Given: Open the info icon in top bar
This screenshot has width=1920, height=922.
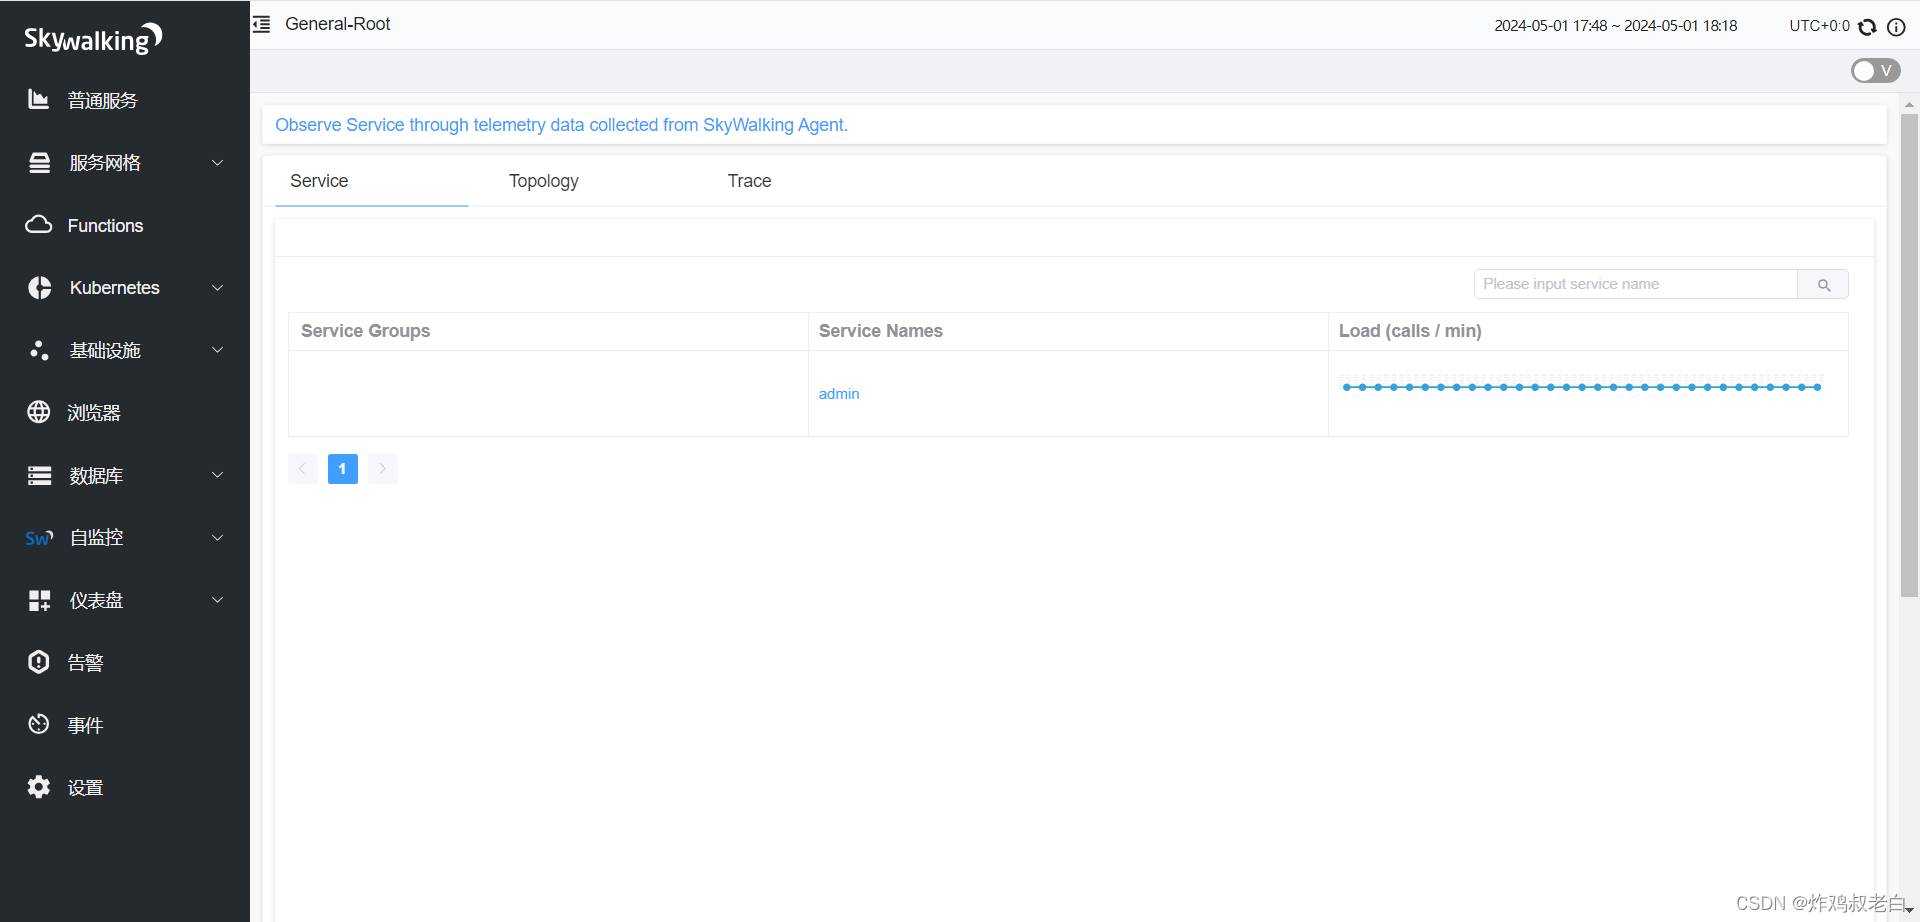Looking at the screenshot, I should pos(1896,26).
